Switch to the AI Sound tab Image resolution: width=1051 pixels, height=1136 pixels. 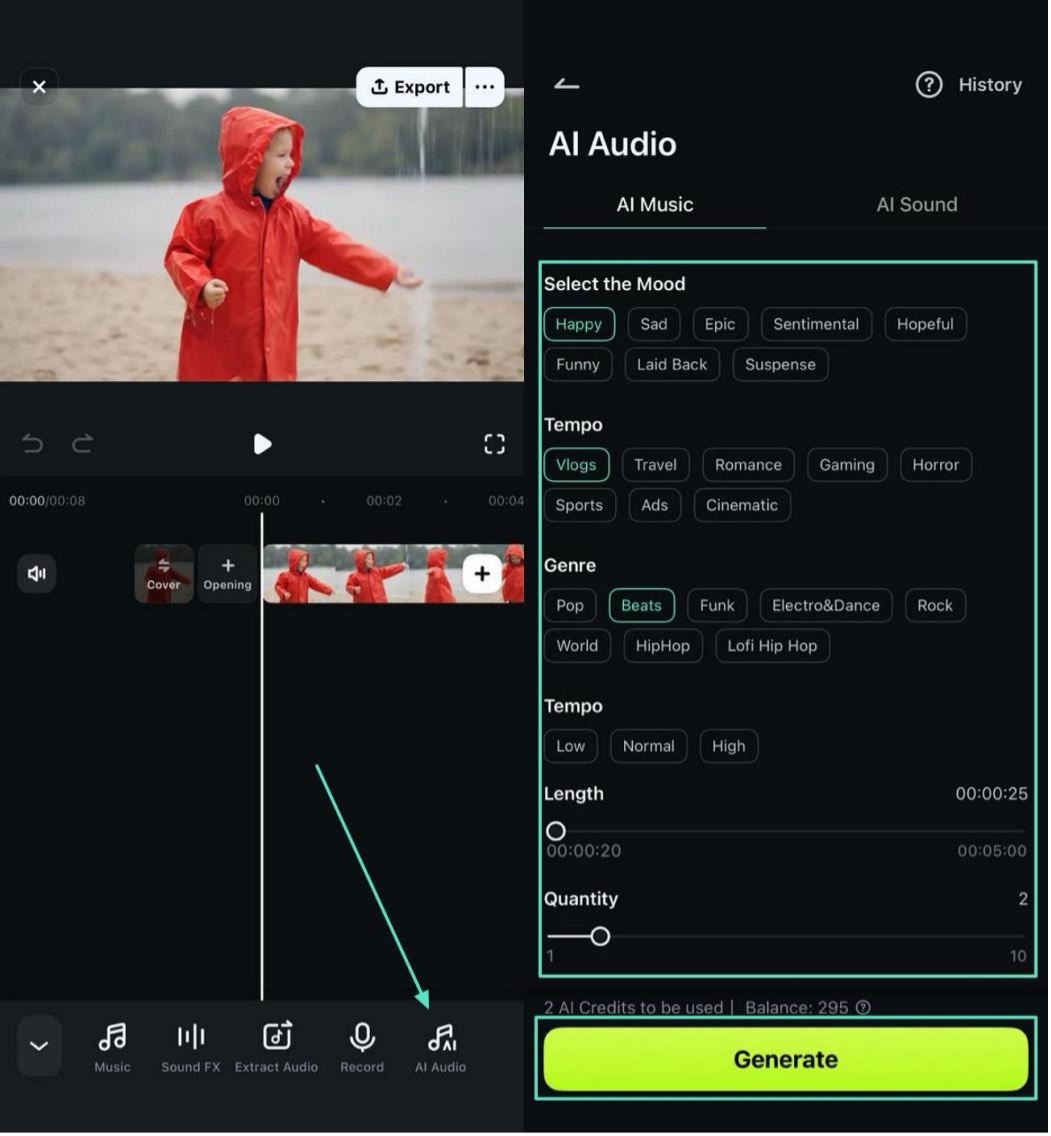pyautogui.click(x=916, y=205)
